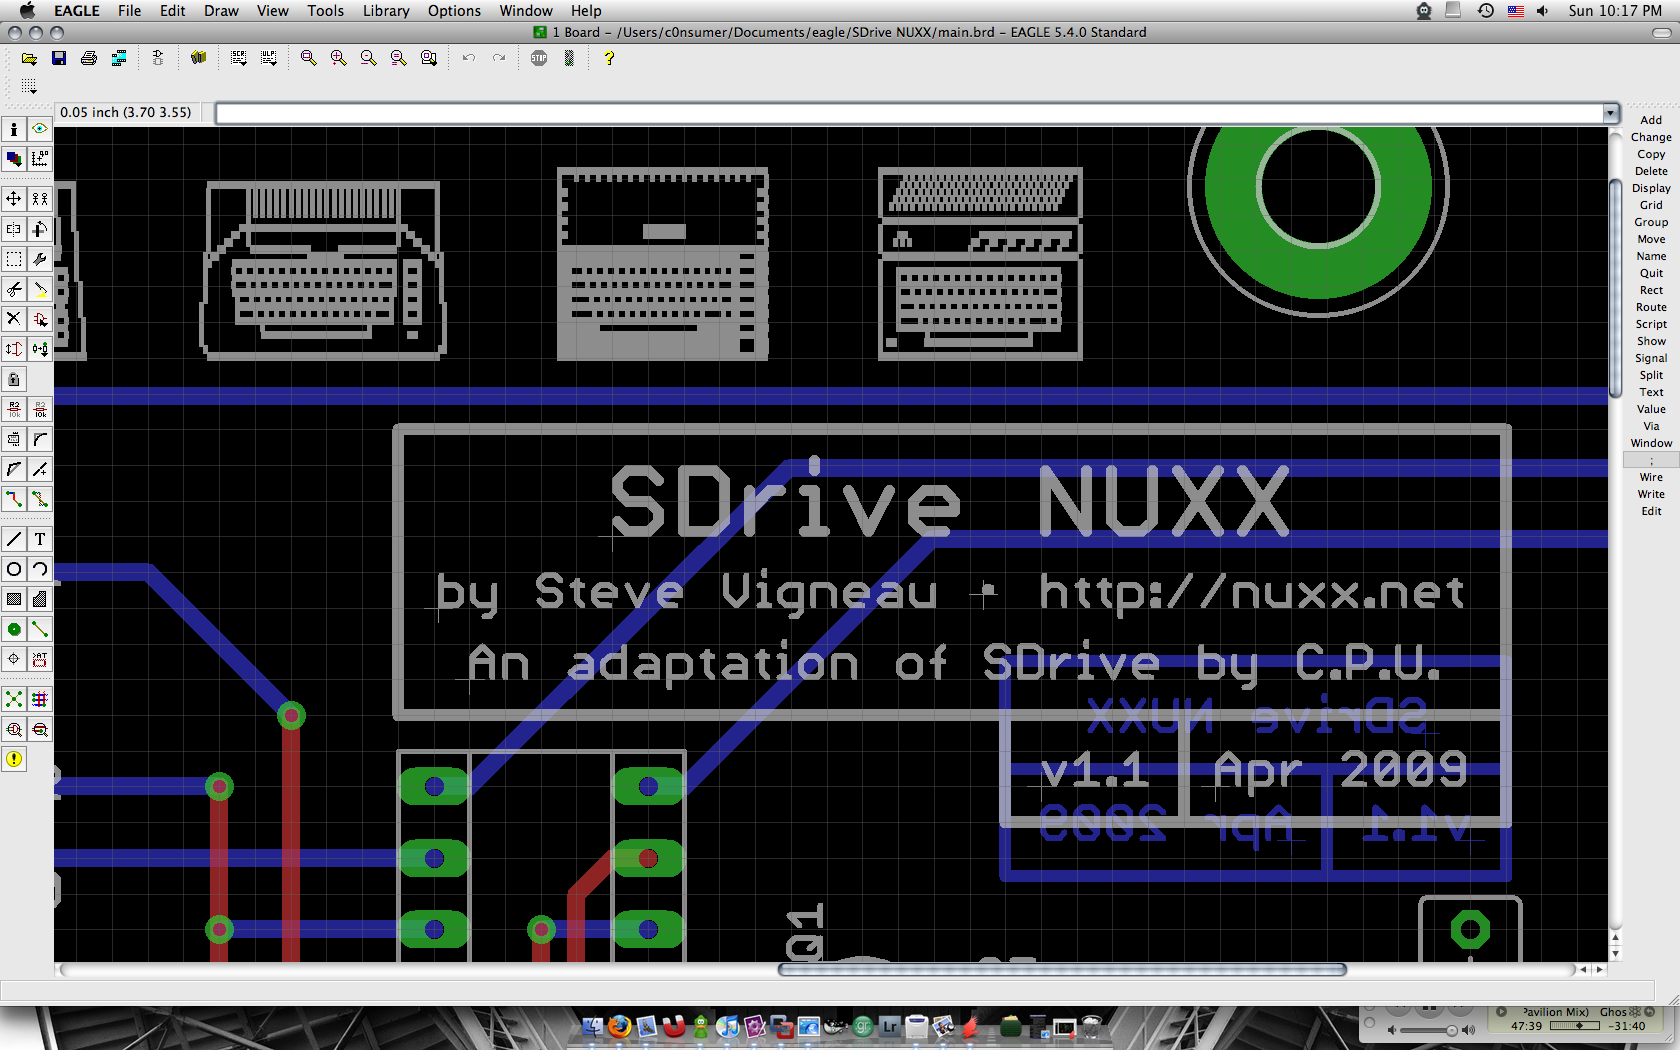Run Ratsnest with the green X icon
The width and height of the screenshot is (1680, 1050).
(x=14, y=699)
